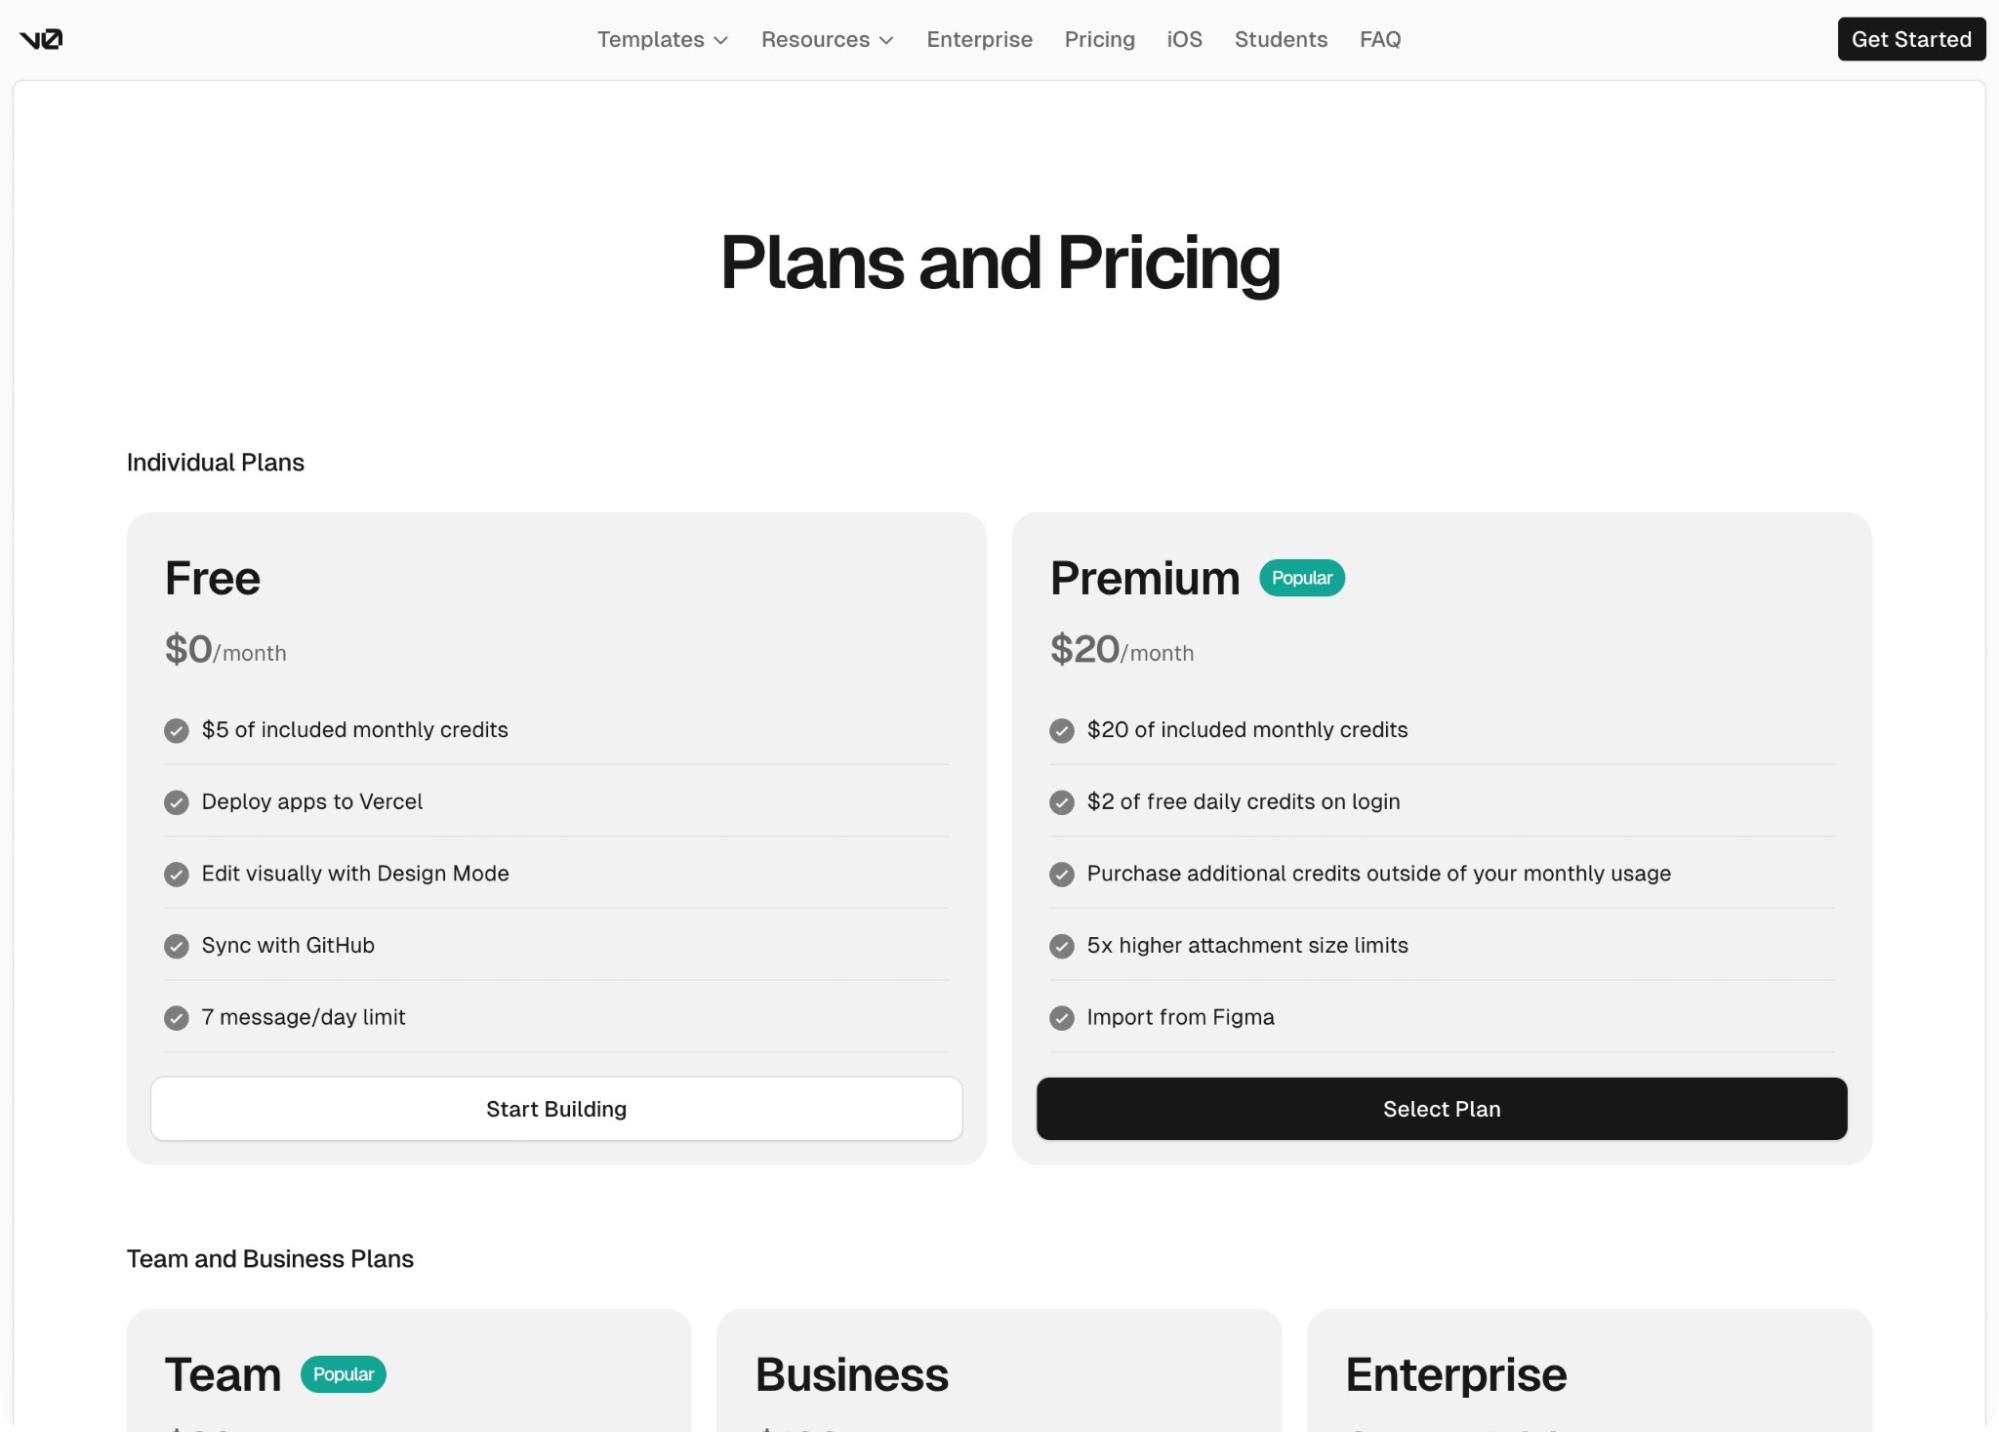The height and width of the screenshot is (1432, 1999).
Task: Open the Resources dropdown menu
Action: (827, 40)
